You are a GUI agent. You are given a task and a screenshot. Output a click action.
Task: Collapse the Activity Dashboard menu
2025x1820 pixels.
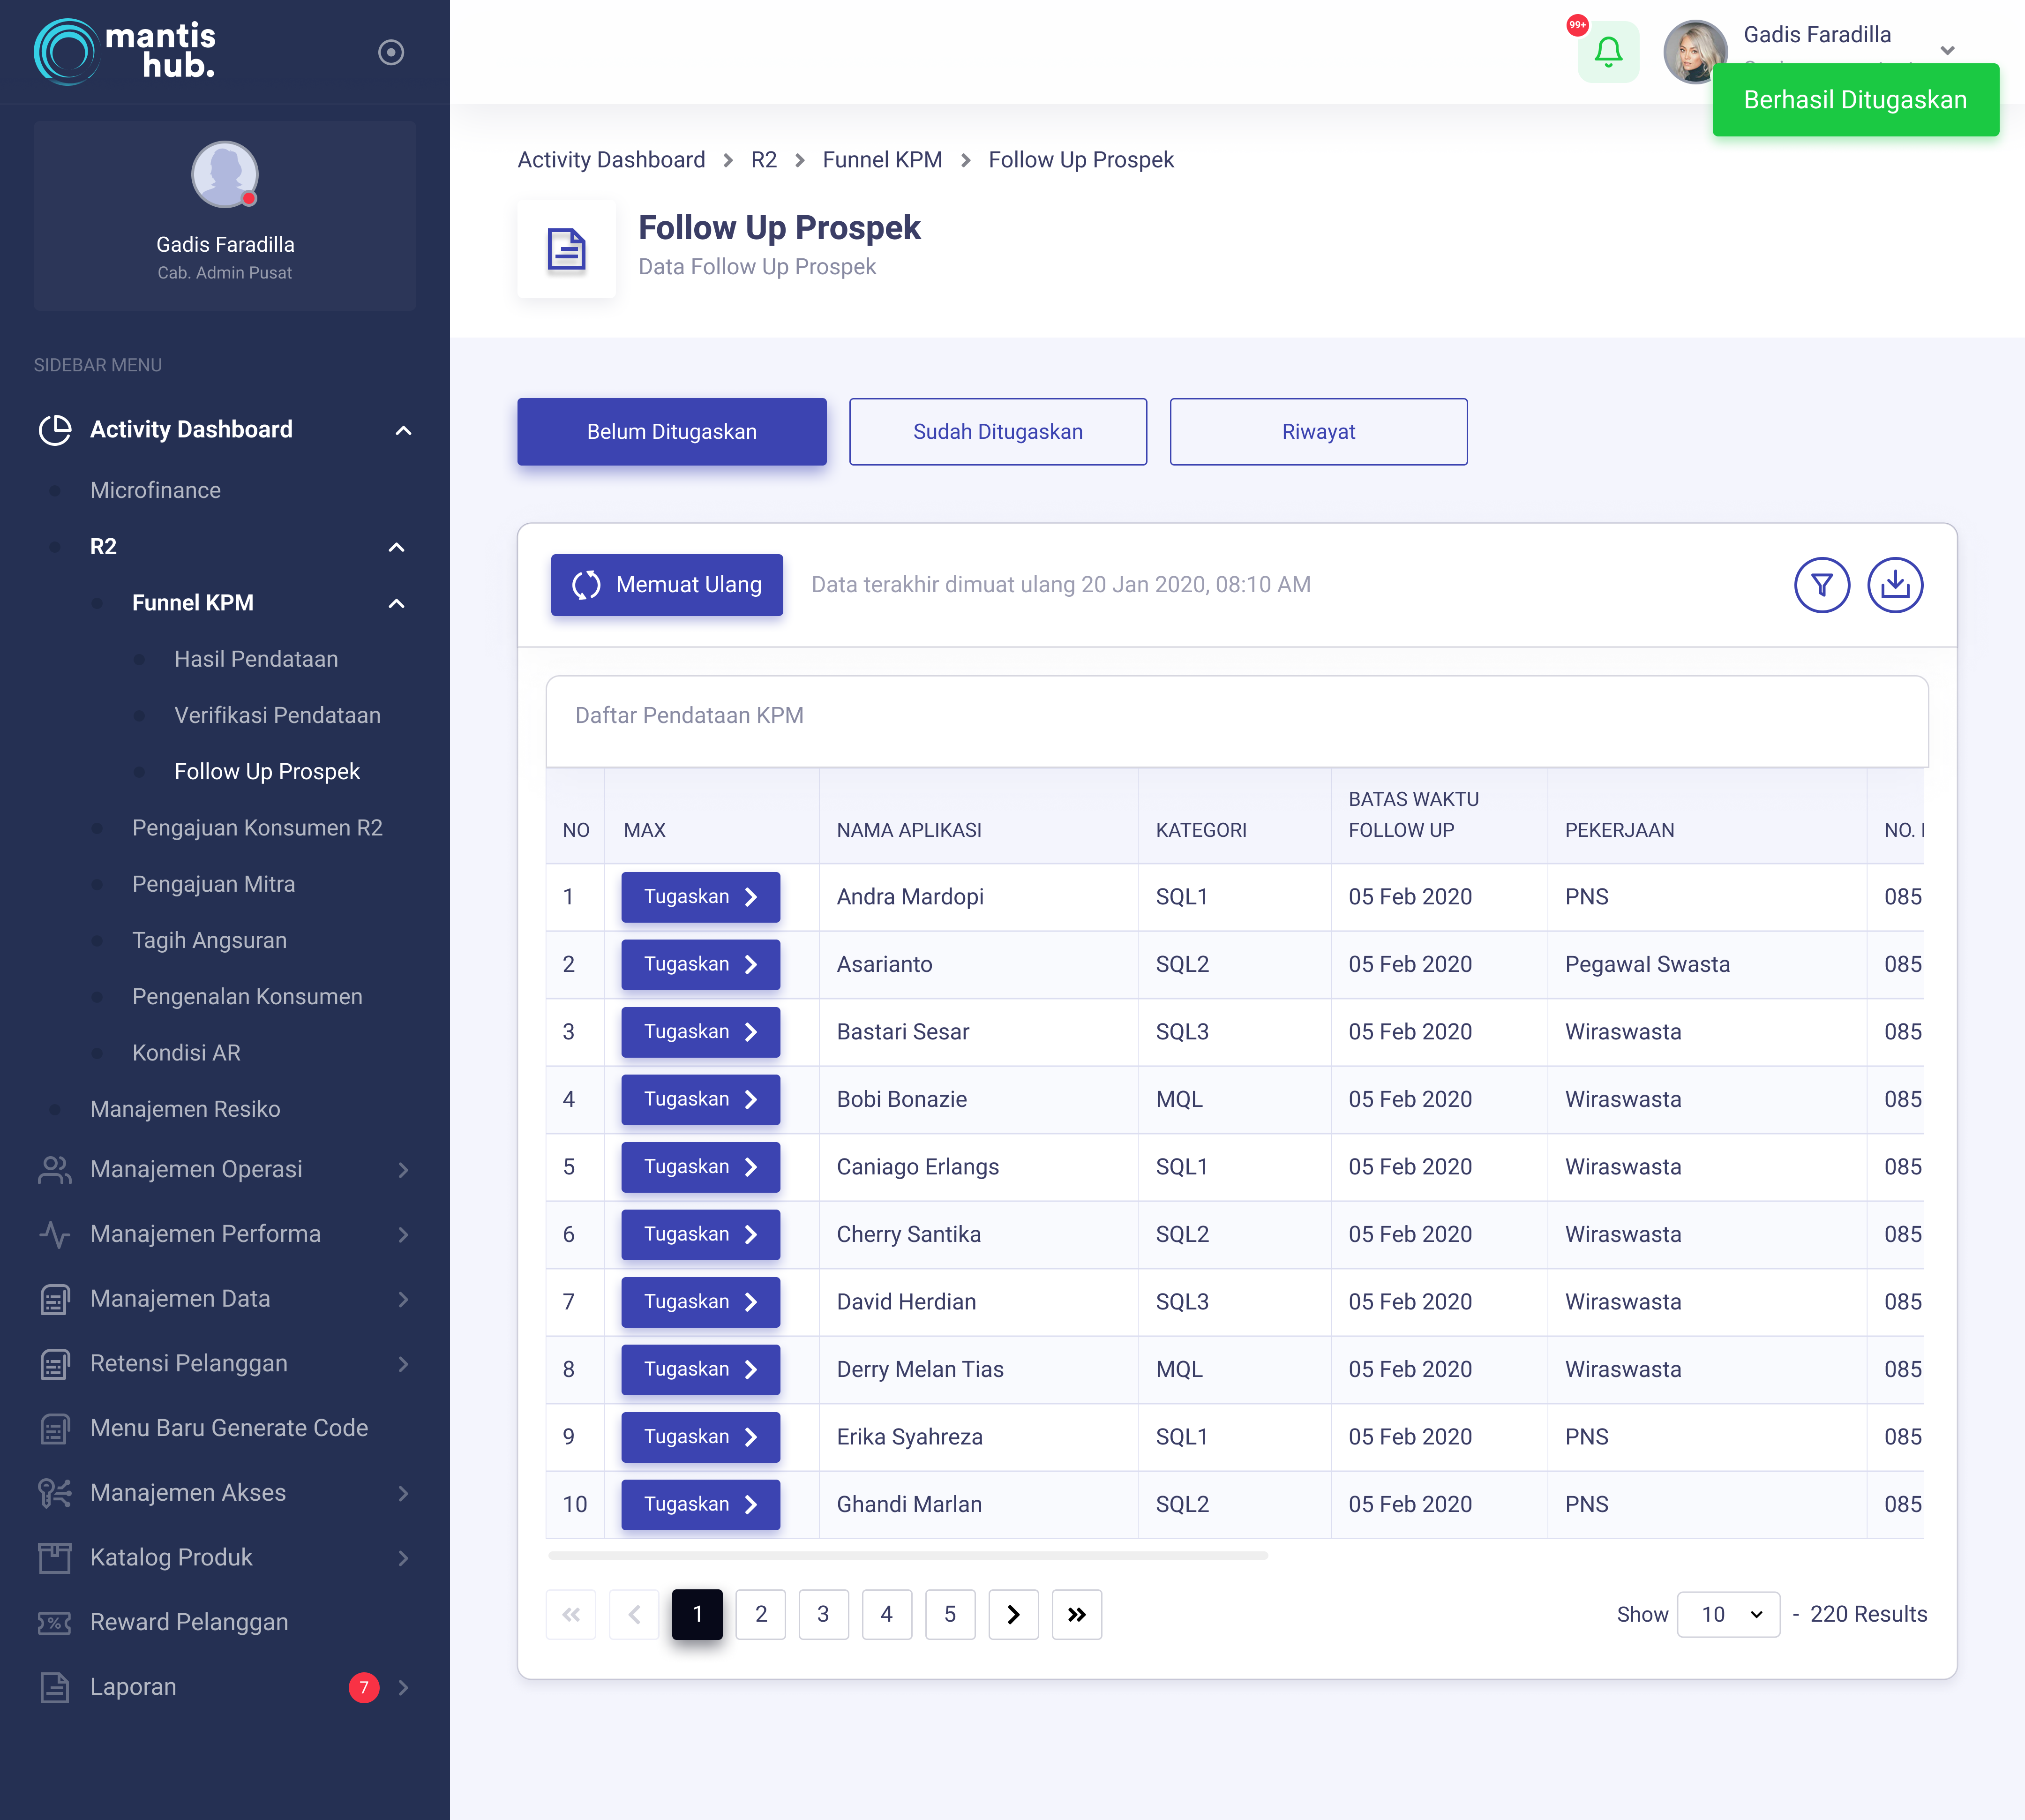pyautogui.click(x=403, y=430)
